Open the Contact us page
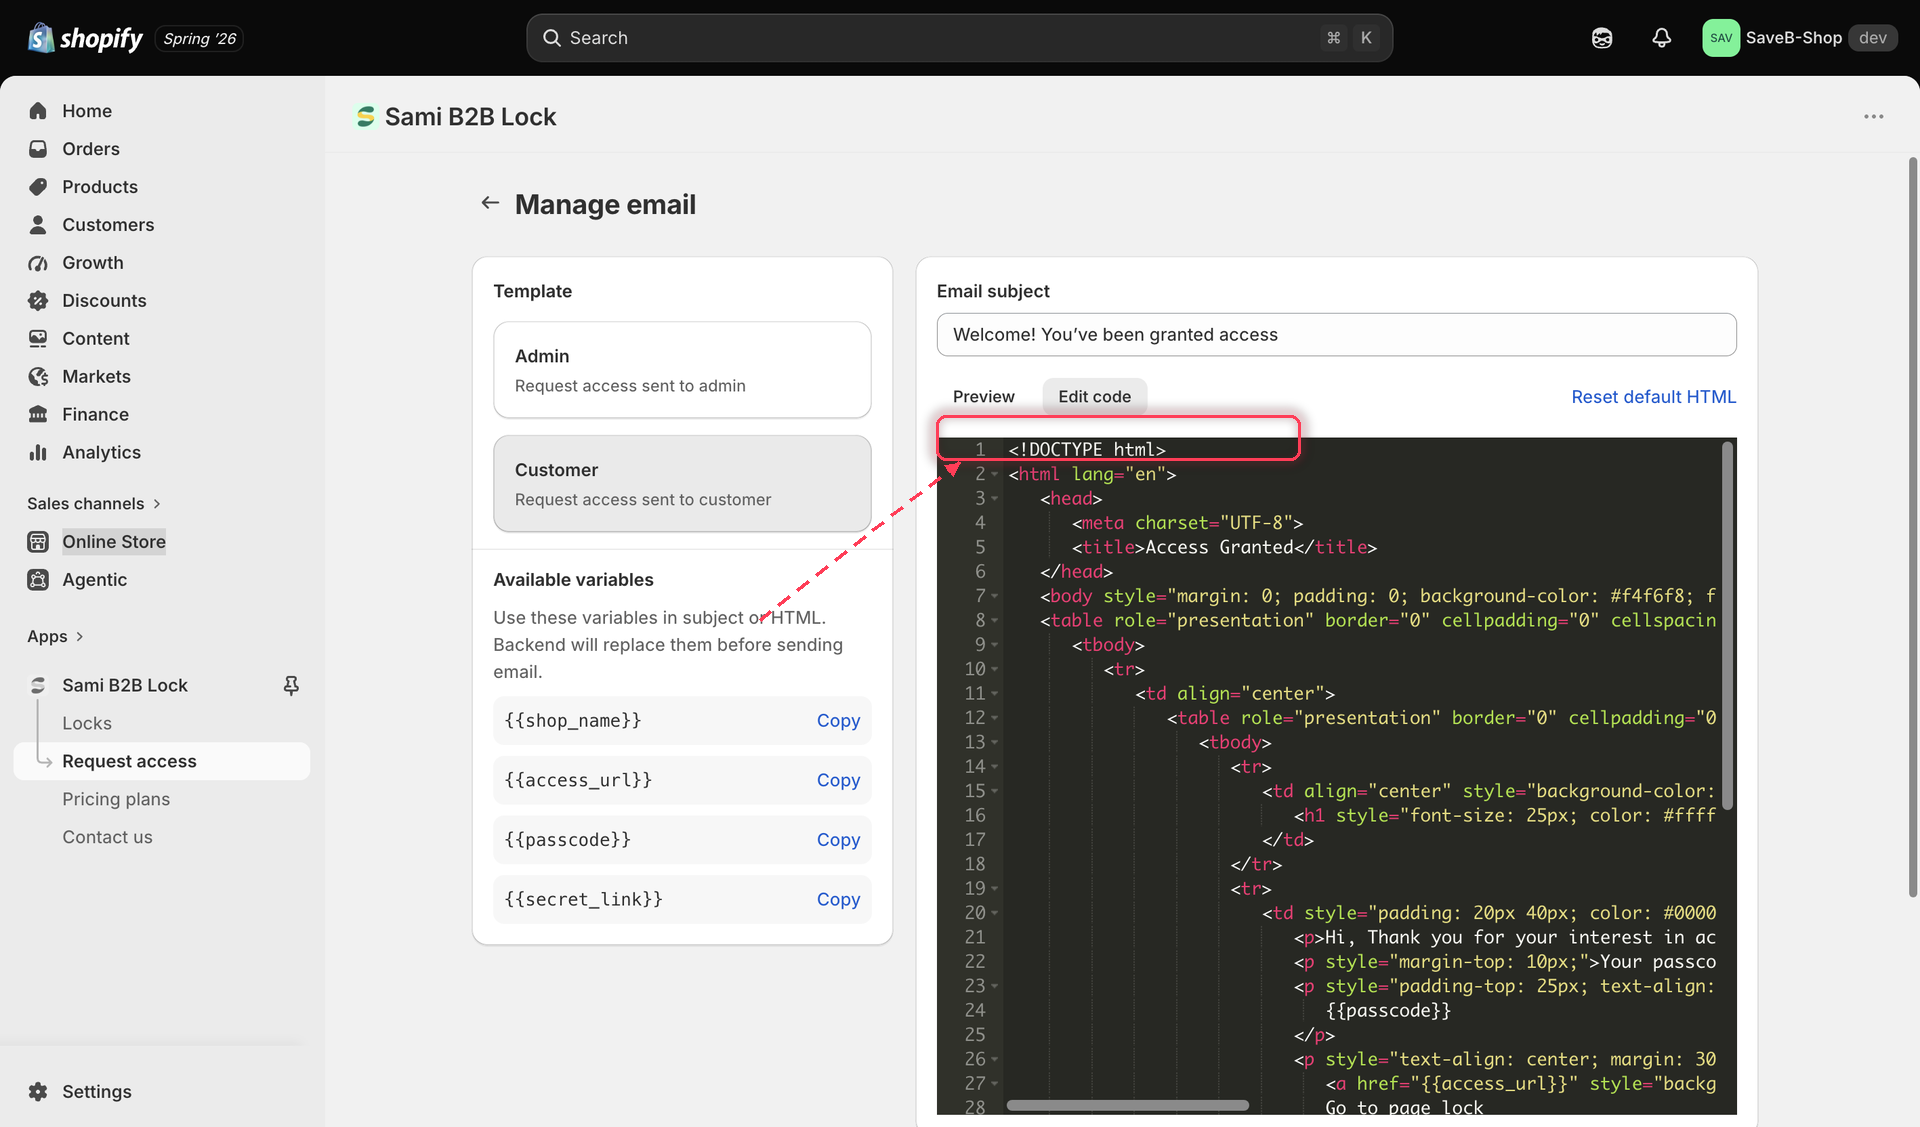Image resolution: width=1920 pixels, height=1127 pixels. [x=107, y=837]
